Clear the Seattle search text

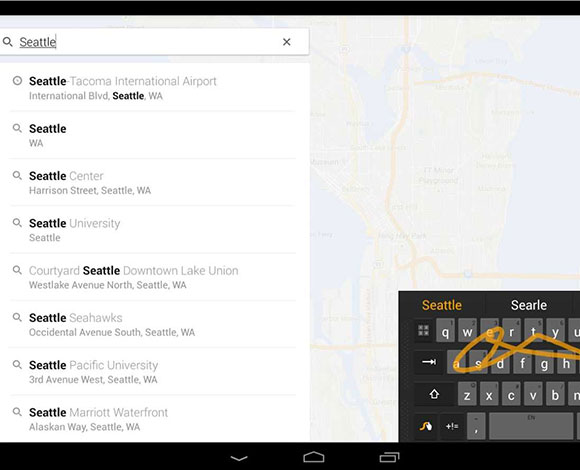(286, 42)
